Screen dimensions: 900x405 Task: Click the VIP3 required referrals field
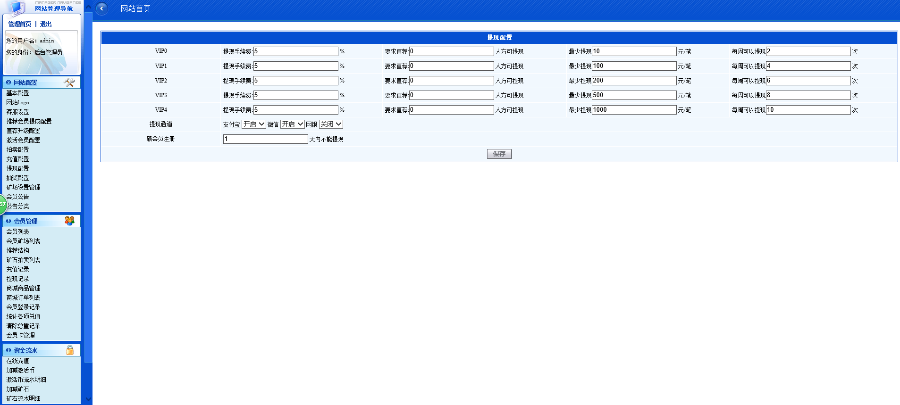tap(452, 95)
